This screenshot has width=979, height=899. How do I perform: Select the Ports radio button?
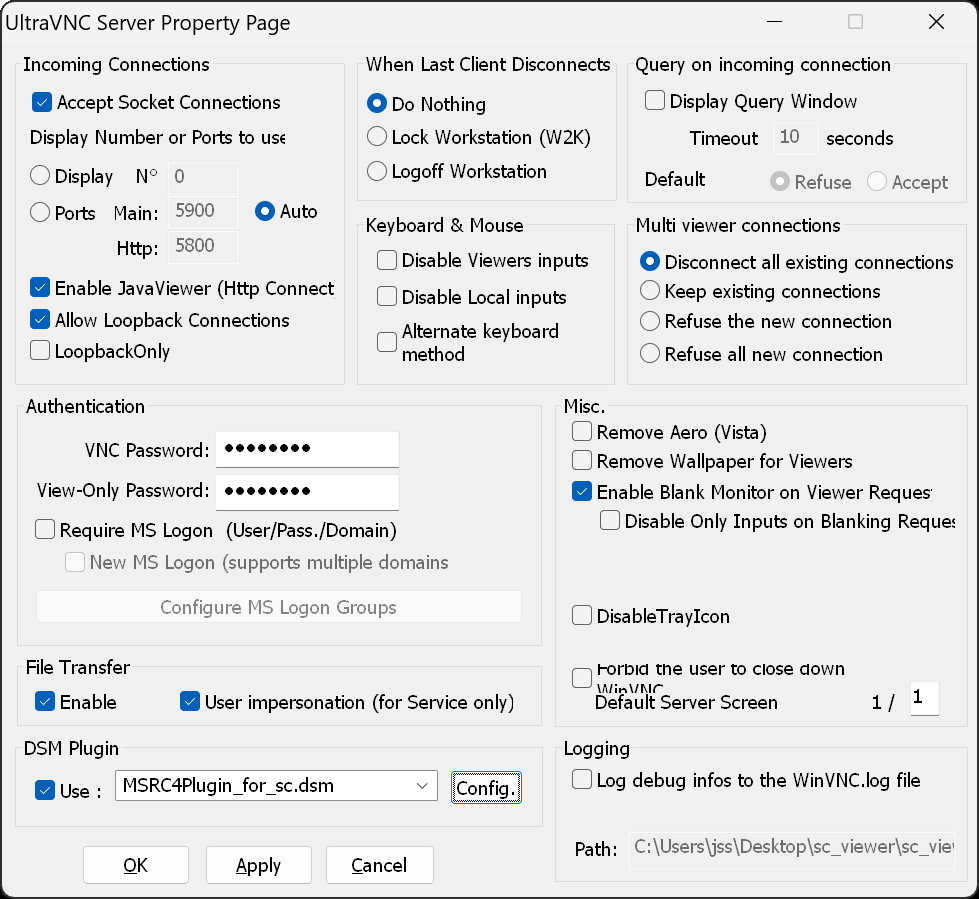[x=40, y=212]
